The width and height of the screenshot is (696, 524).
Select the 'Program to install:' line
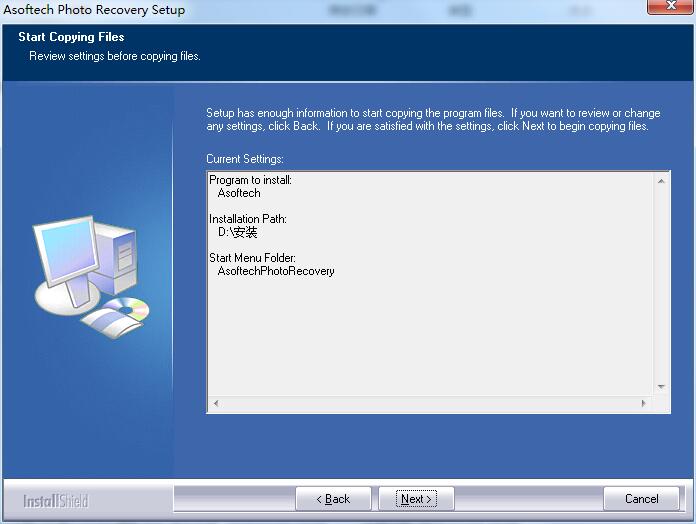pos(250,180)
